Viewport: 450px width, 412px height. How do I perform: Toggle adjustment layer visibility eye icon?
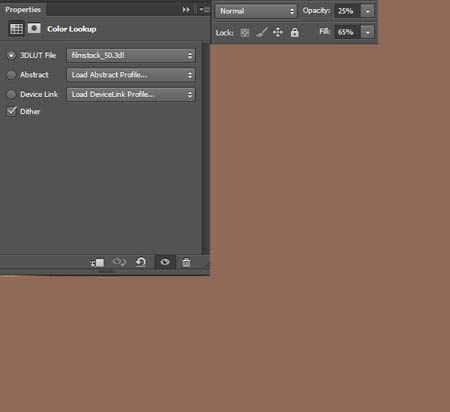[165, 262]
